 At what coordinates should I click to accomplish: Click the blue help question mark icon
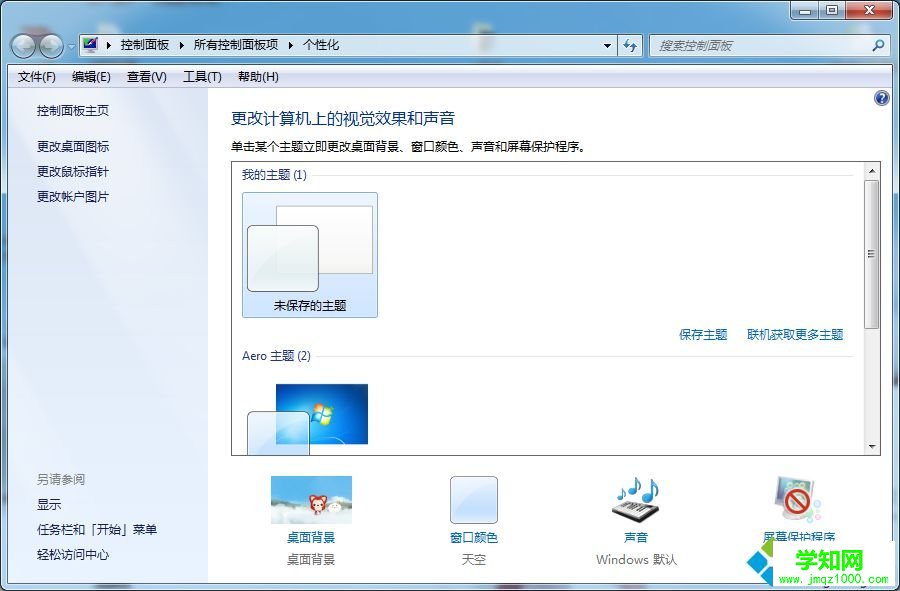(881, 97)
